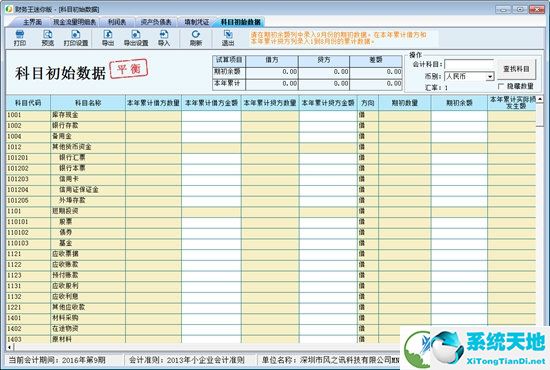Click the 本年累计借方金额 column header

(211, 103)
